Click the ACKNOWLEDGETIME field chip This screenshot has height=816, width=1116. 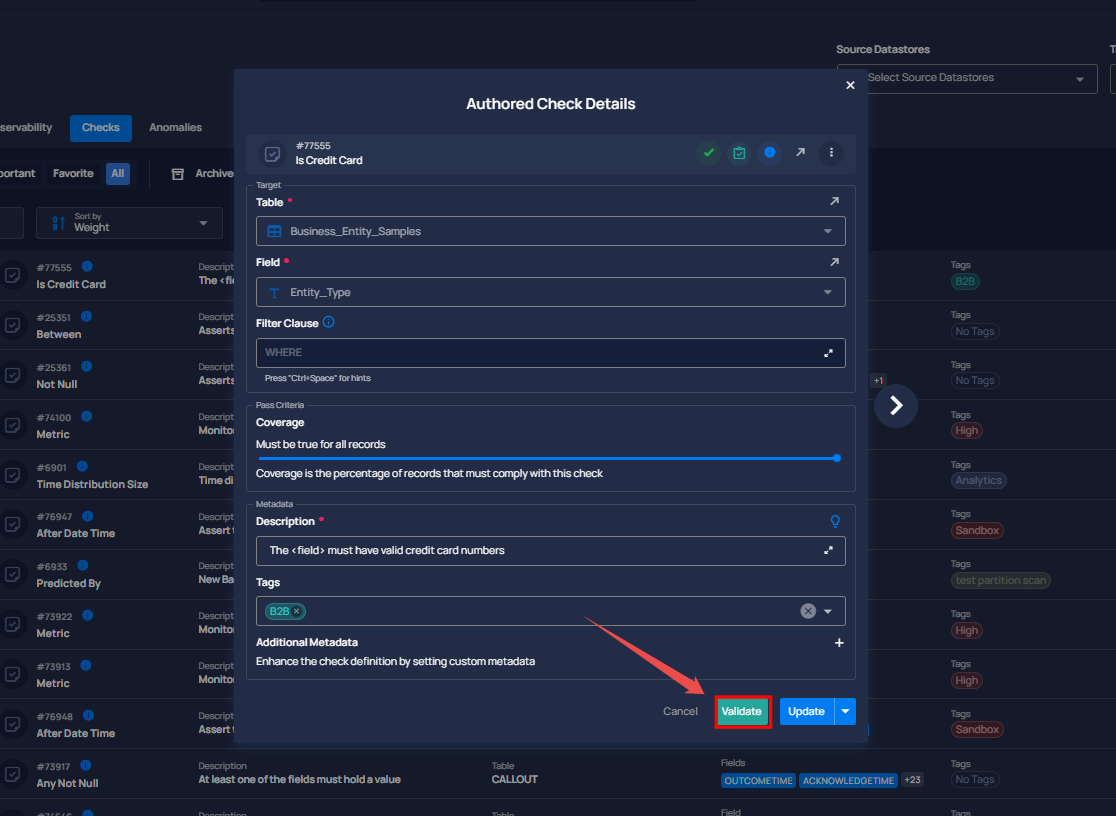click(848, 780)
